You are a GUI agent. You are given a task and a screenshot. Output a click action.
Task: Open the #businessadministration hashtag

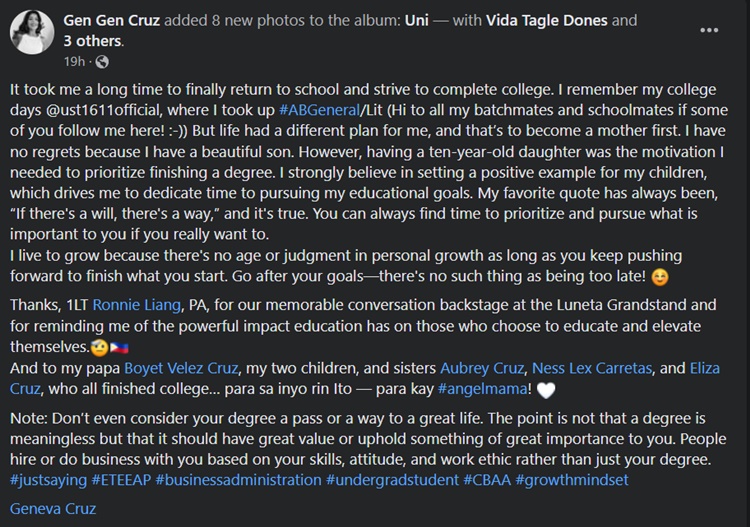pos(238,480)
